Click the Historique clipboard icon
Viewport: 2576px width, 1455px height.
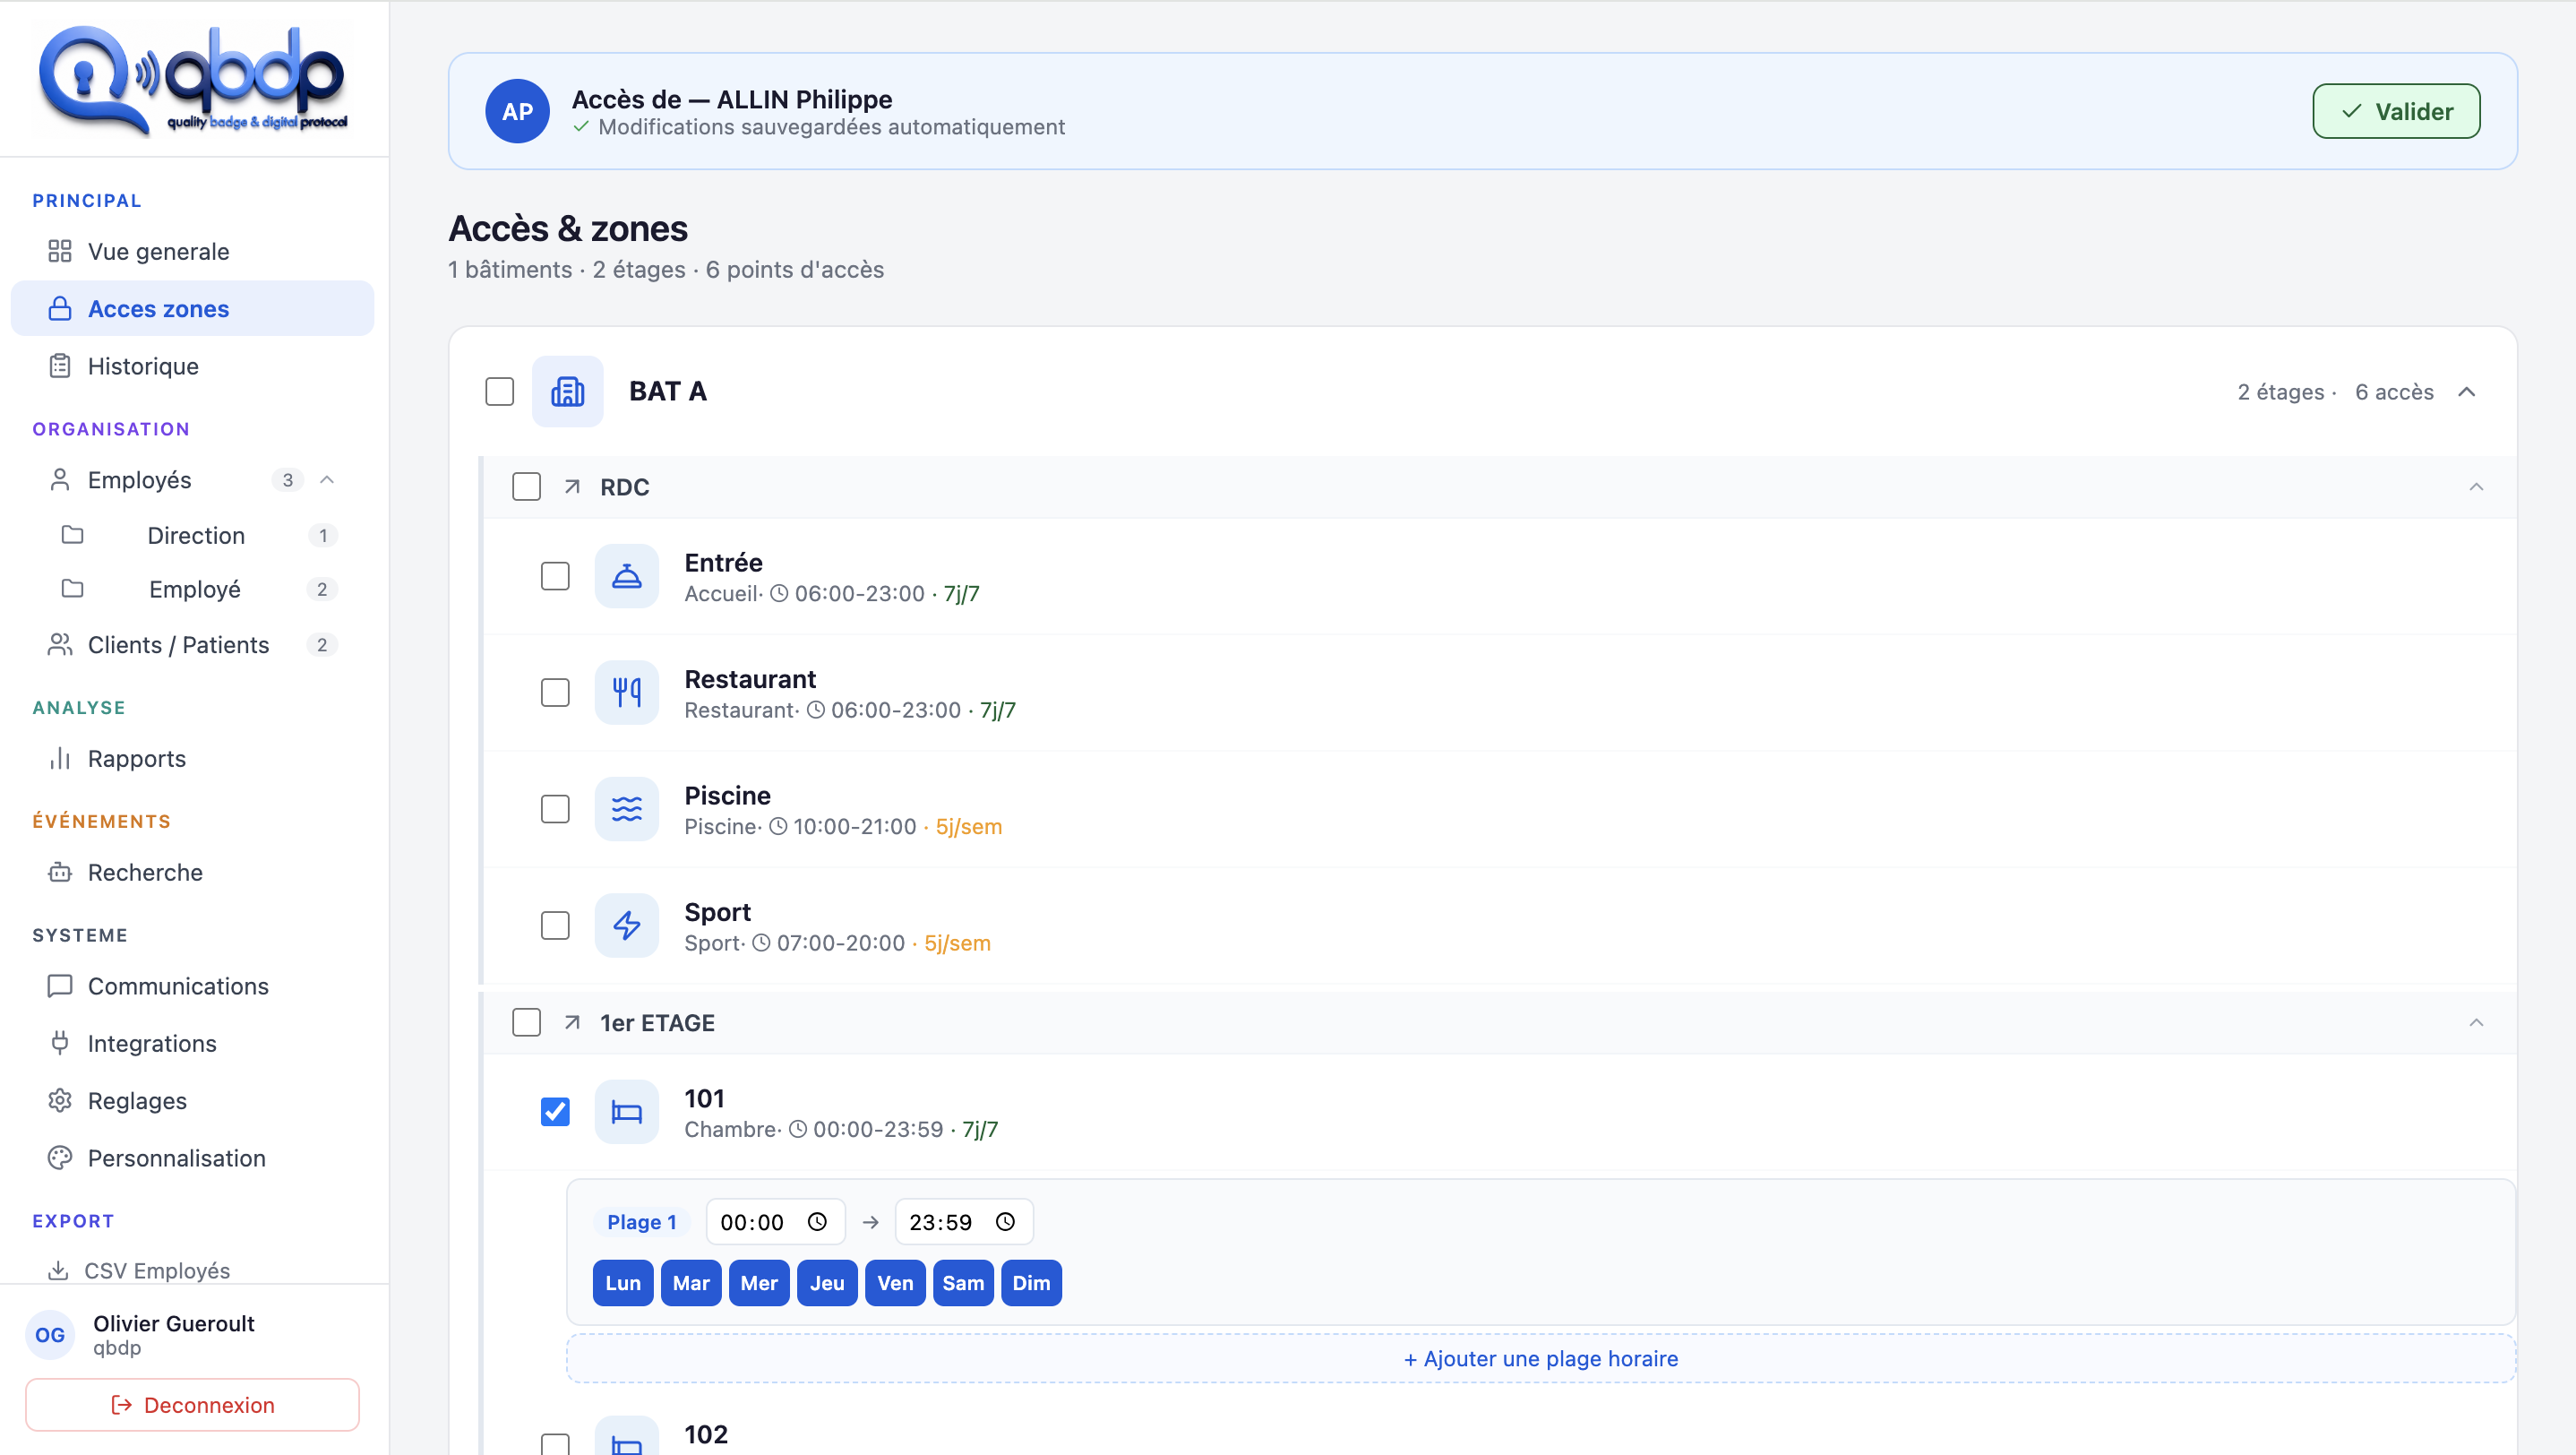(x=60, y=366)
